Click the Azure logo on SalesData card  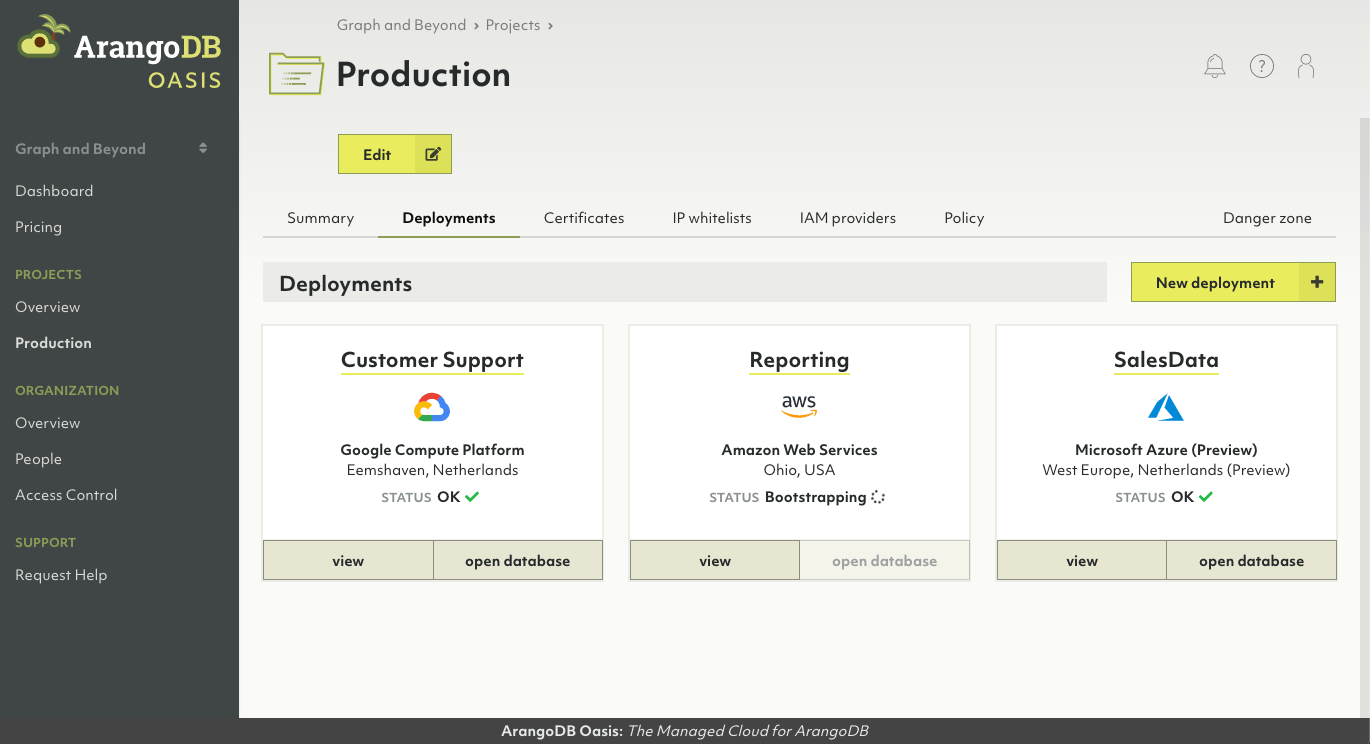tap(1166, 408)
